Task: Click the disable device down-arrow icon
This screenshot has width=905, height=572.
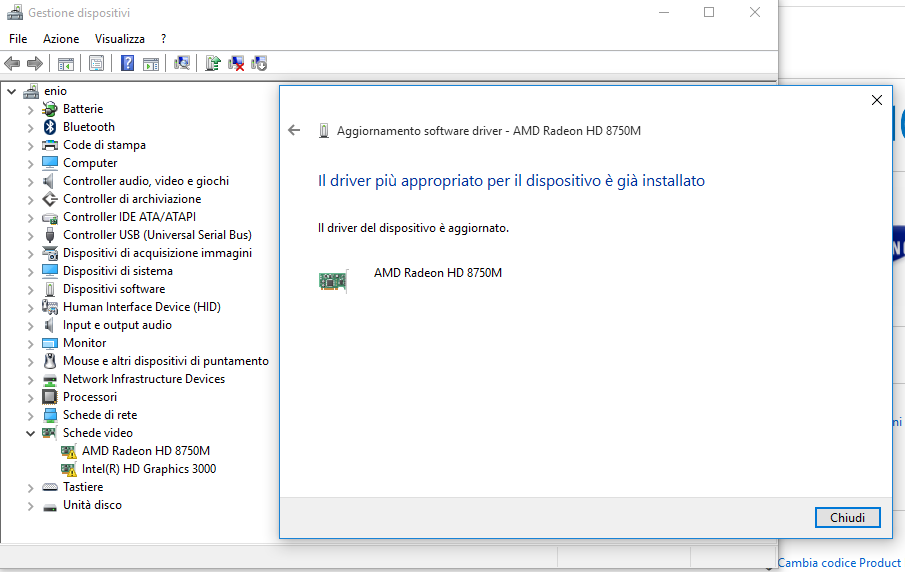Action: point(259,63)
